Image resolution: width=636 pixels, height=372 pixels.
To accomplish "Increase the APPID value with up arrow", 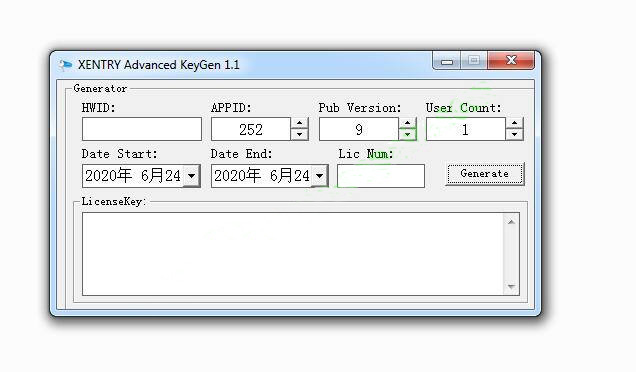I will 299,123.
